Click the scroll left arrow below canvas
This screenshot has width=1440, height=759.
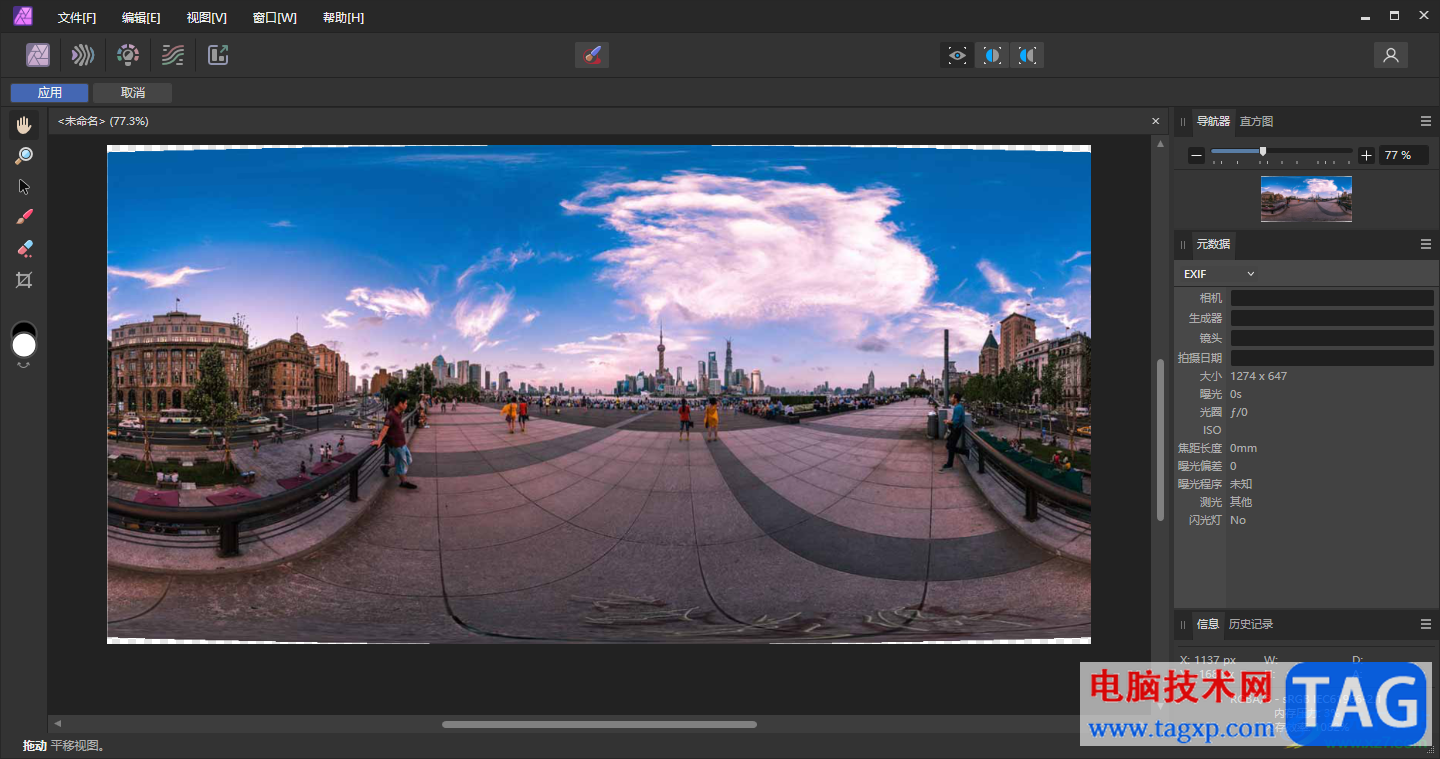tap(57, 723)
